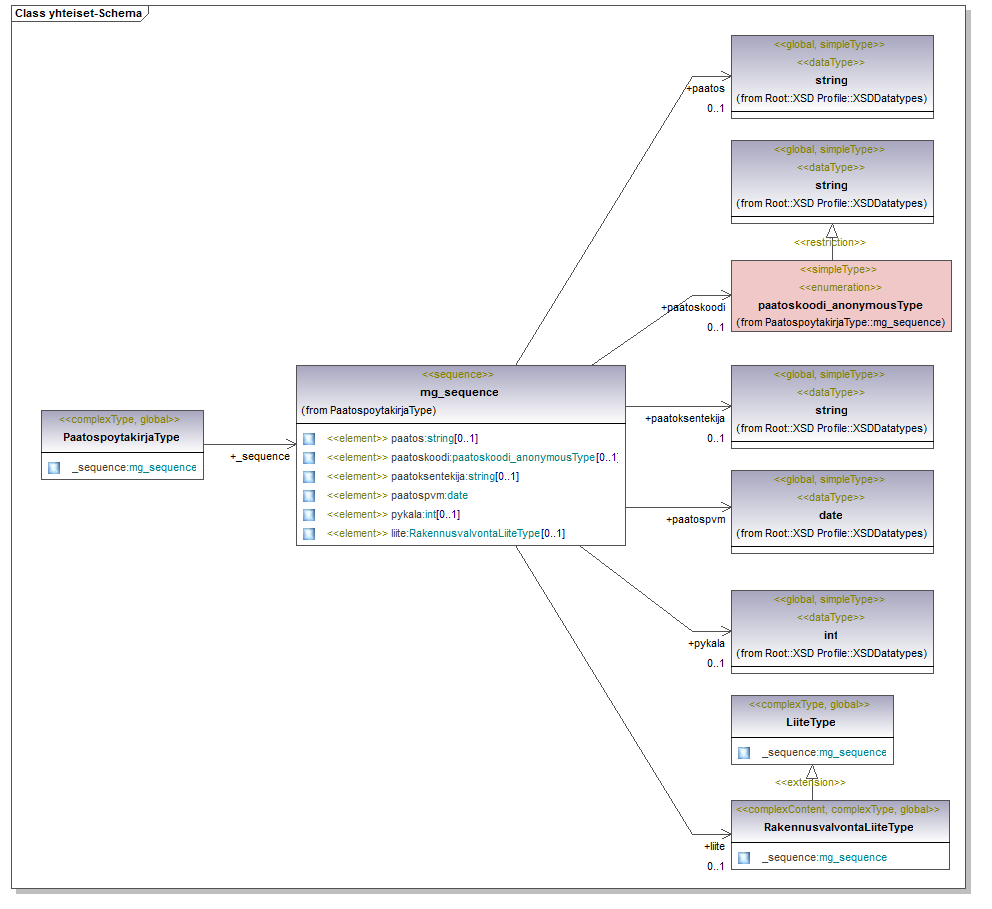
Task: Click the icon next to the paatoskoodi element
Action: (309, 458)
